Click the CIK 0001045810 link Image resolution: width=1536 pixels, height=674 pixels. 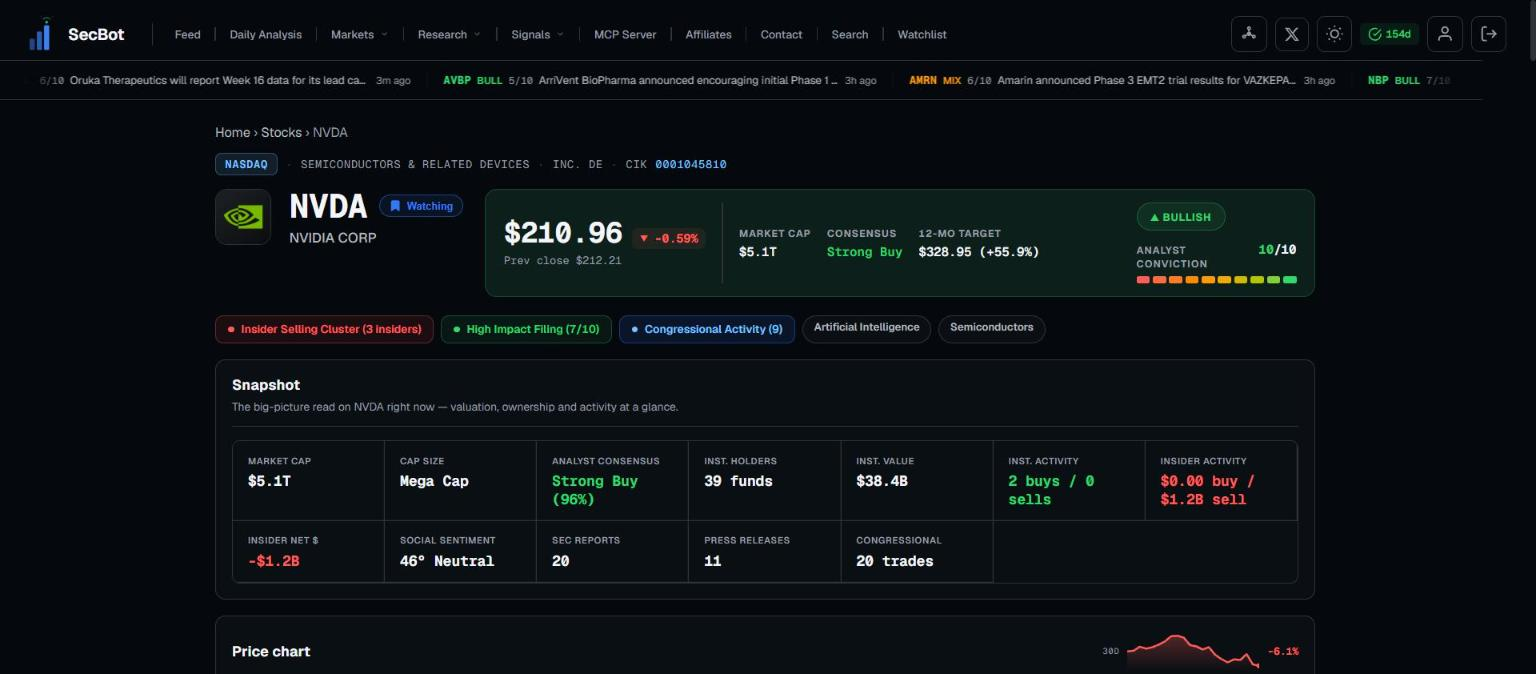pyautogui.click(x=691, y=164)
